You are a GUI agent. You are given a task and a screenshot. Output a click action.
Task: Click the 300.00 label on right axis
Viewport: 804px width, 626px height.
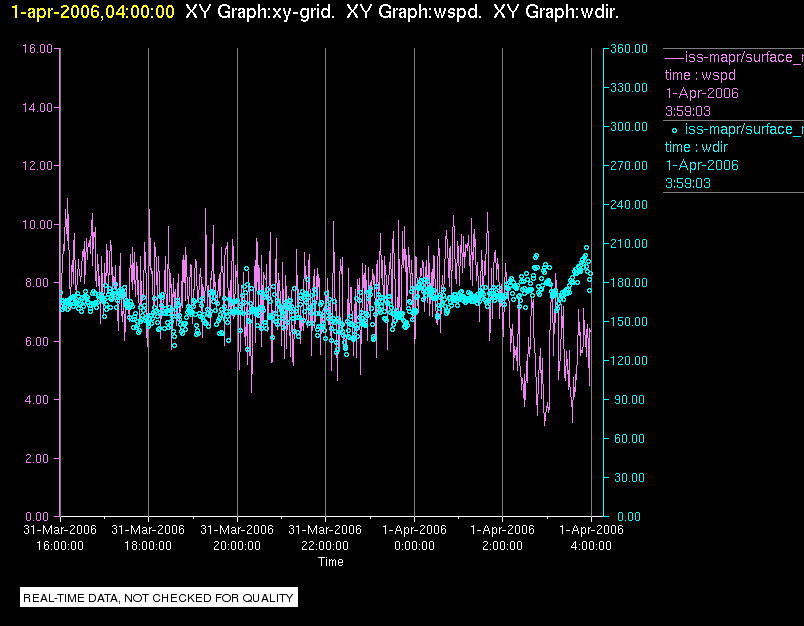click(x=629, y=127)
